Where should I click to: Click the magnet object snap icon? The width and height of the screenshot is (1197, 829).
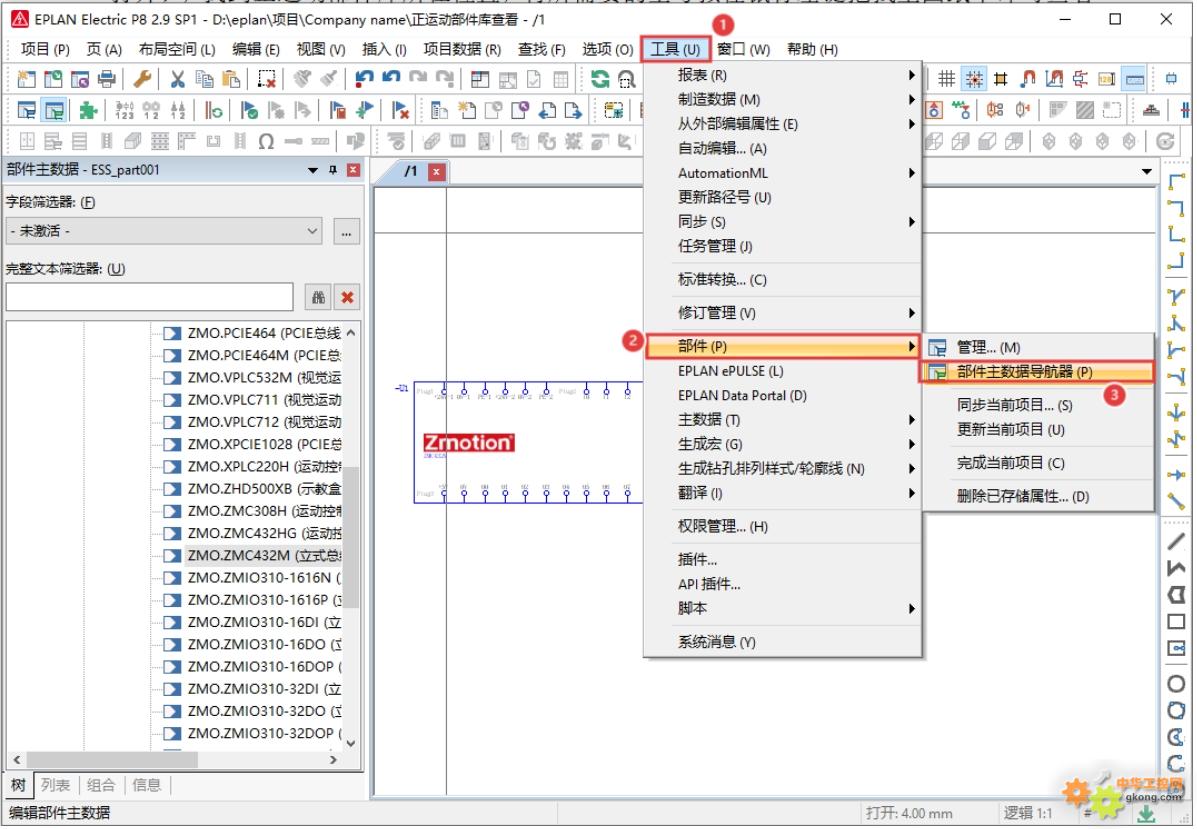click(1028, 79)
